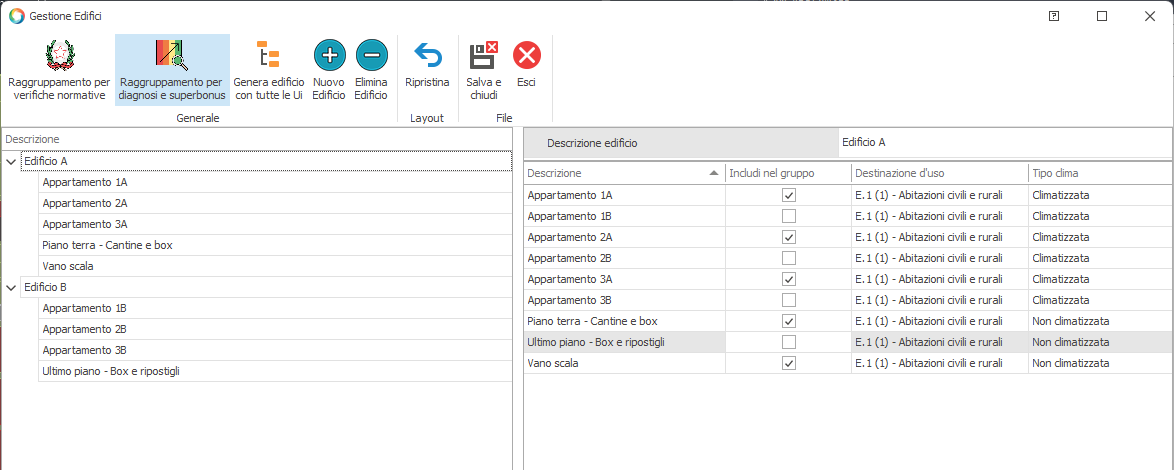Add a Nuovo Edificio with plus icon

[x=329, y=55]
